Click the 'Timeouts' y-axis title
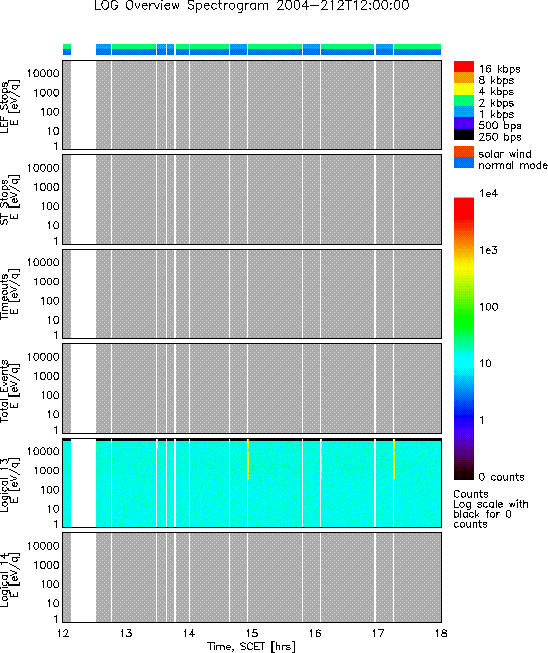 (x=5, y=297)
